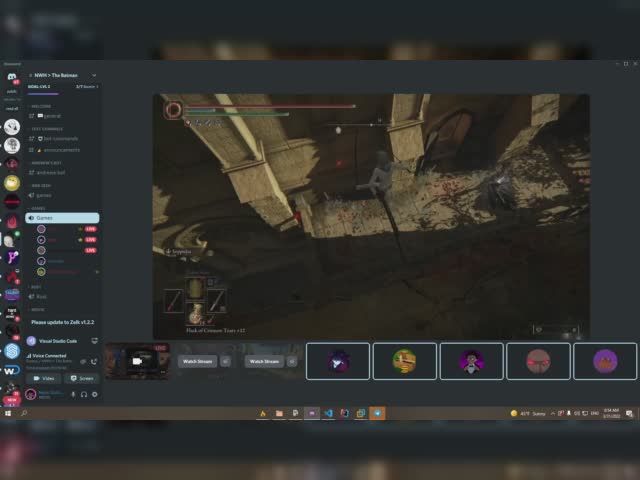Disconnect from the voice call
This screenshot has height=480, width=640.
coord(94,362)
